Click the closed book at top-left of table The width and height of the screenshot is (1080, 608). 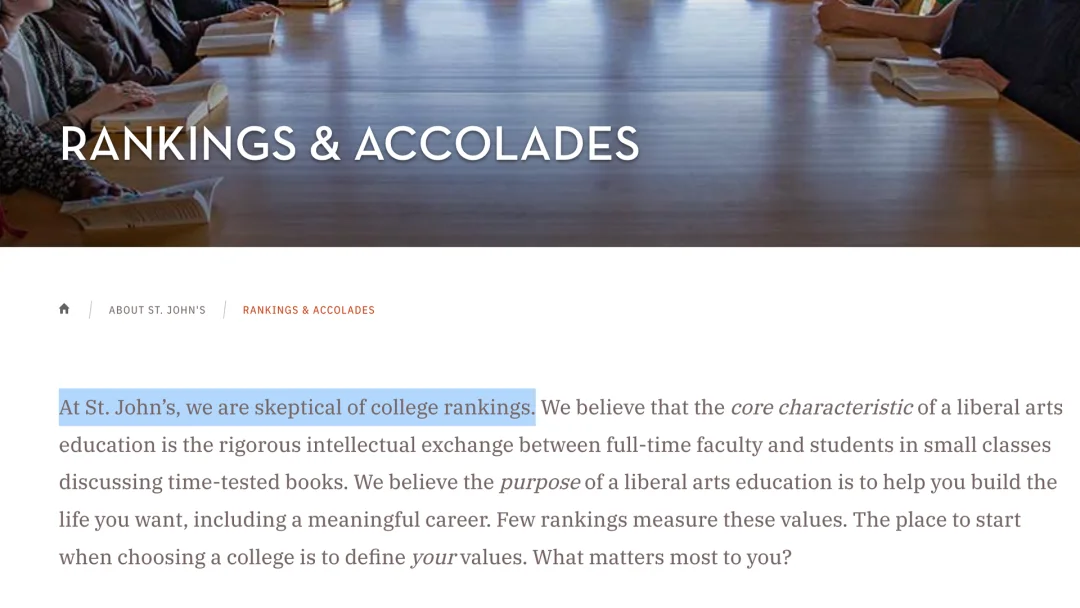click(236, 37)
